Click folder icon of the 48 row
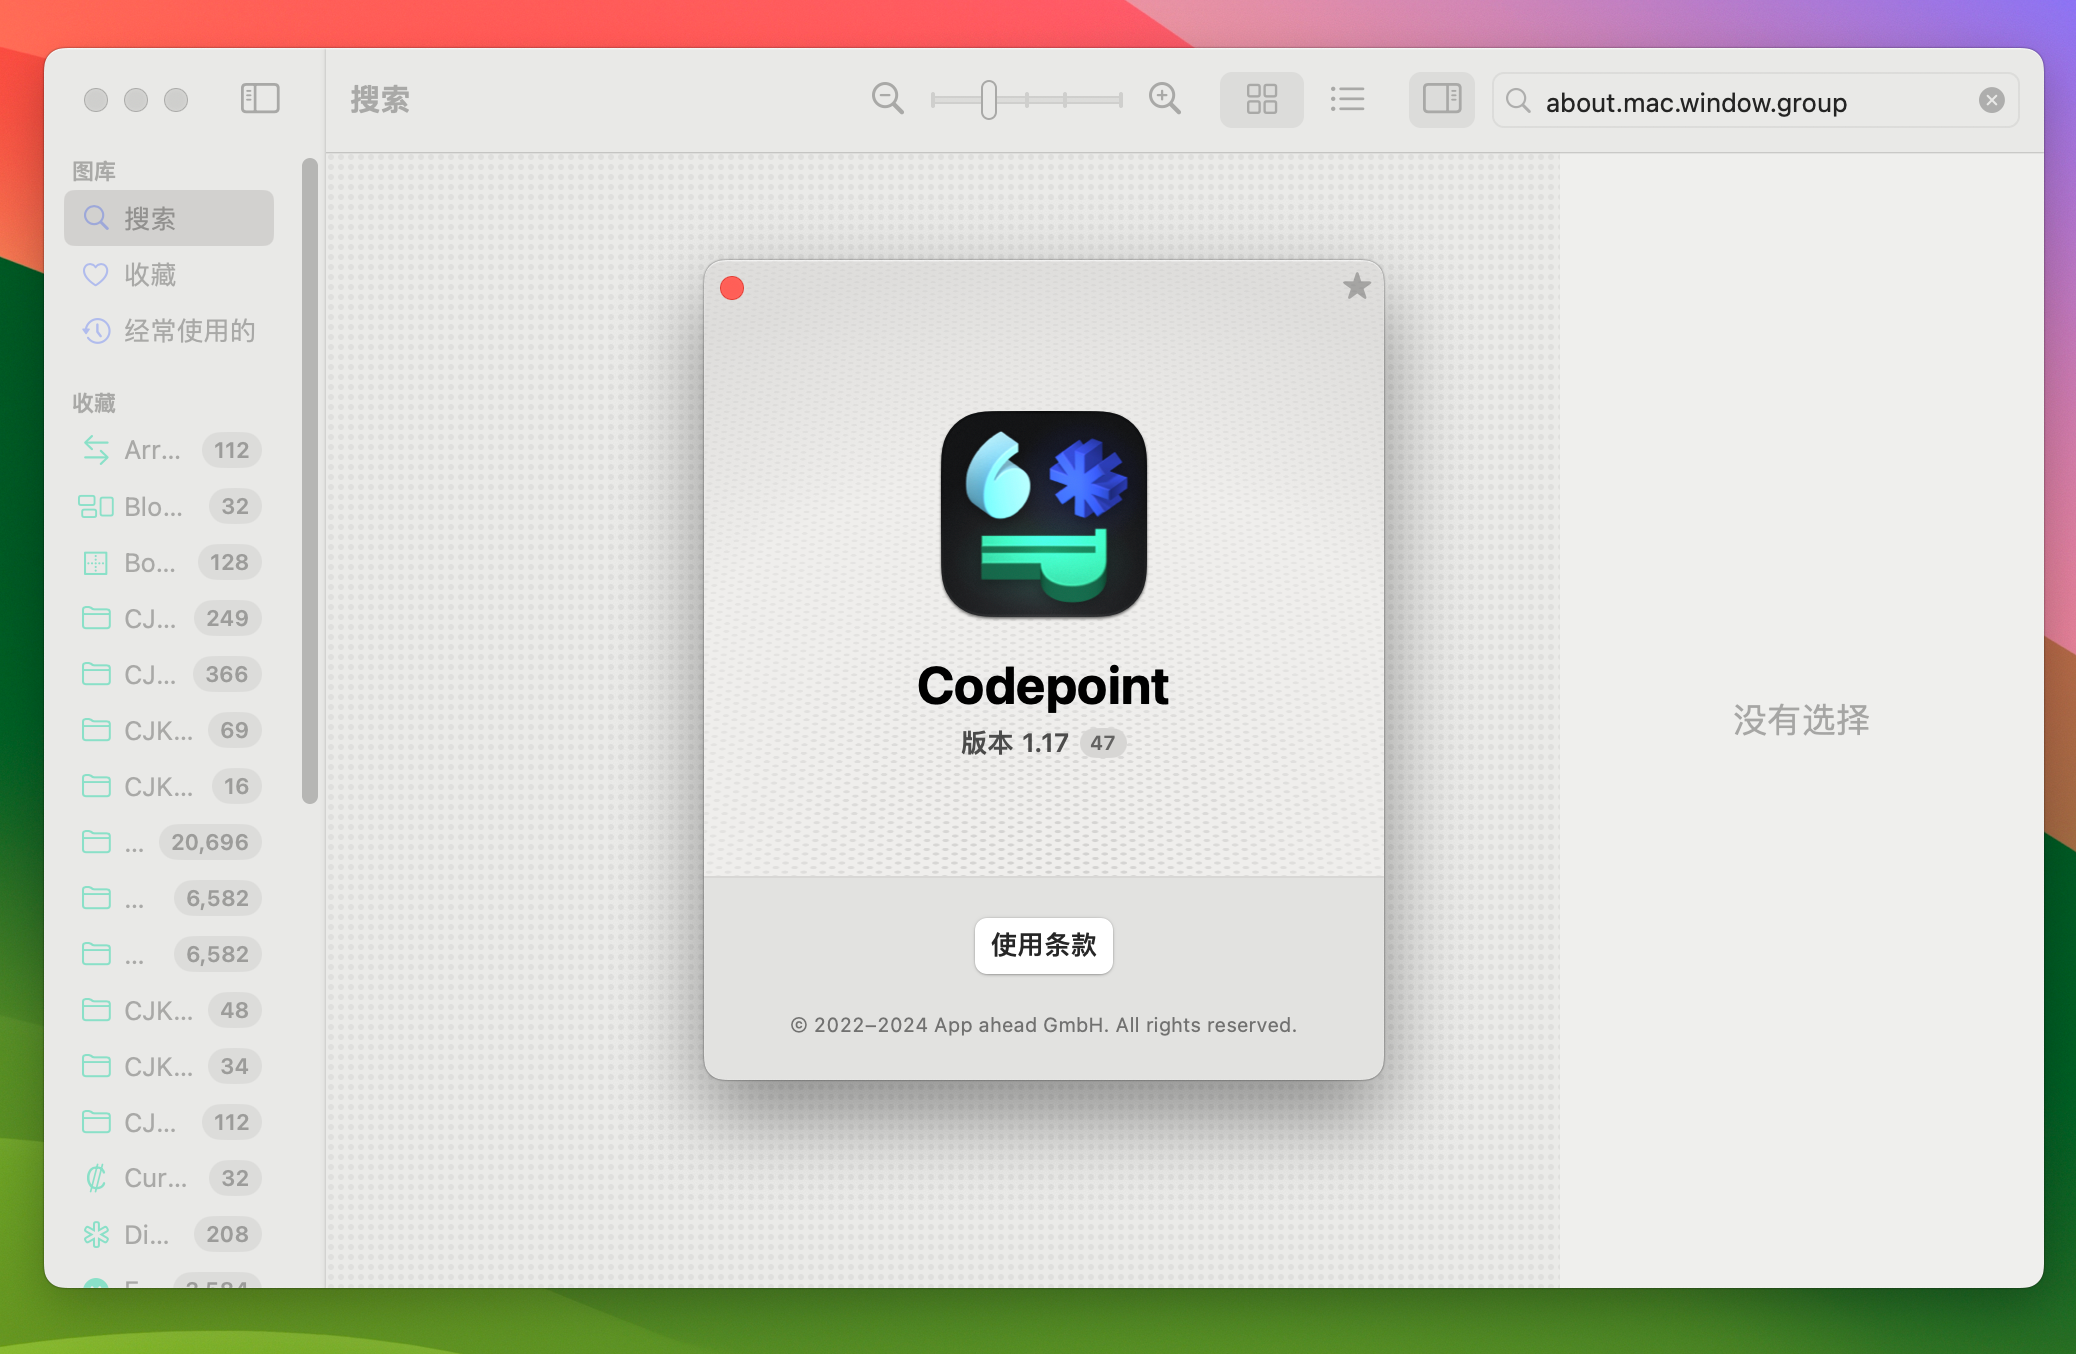The width and height of the screenshot is (2076, 1354). (96, 1010)
